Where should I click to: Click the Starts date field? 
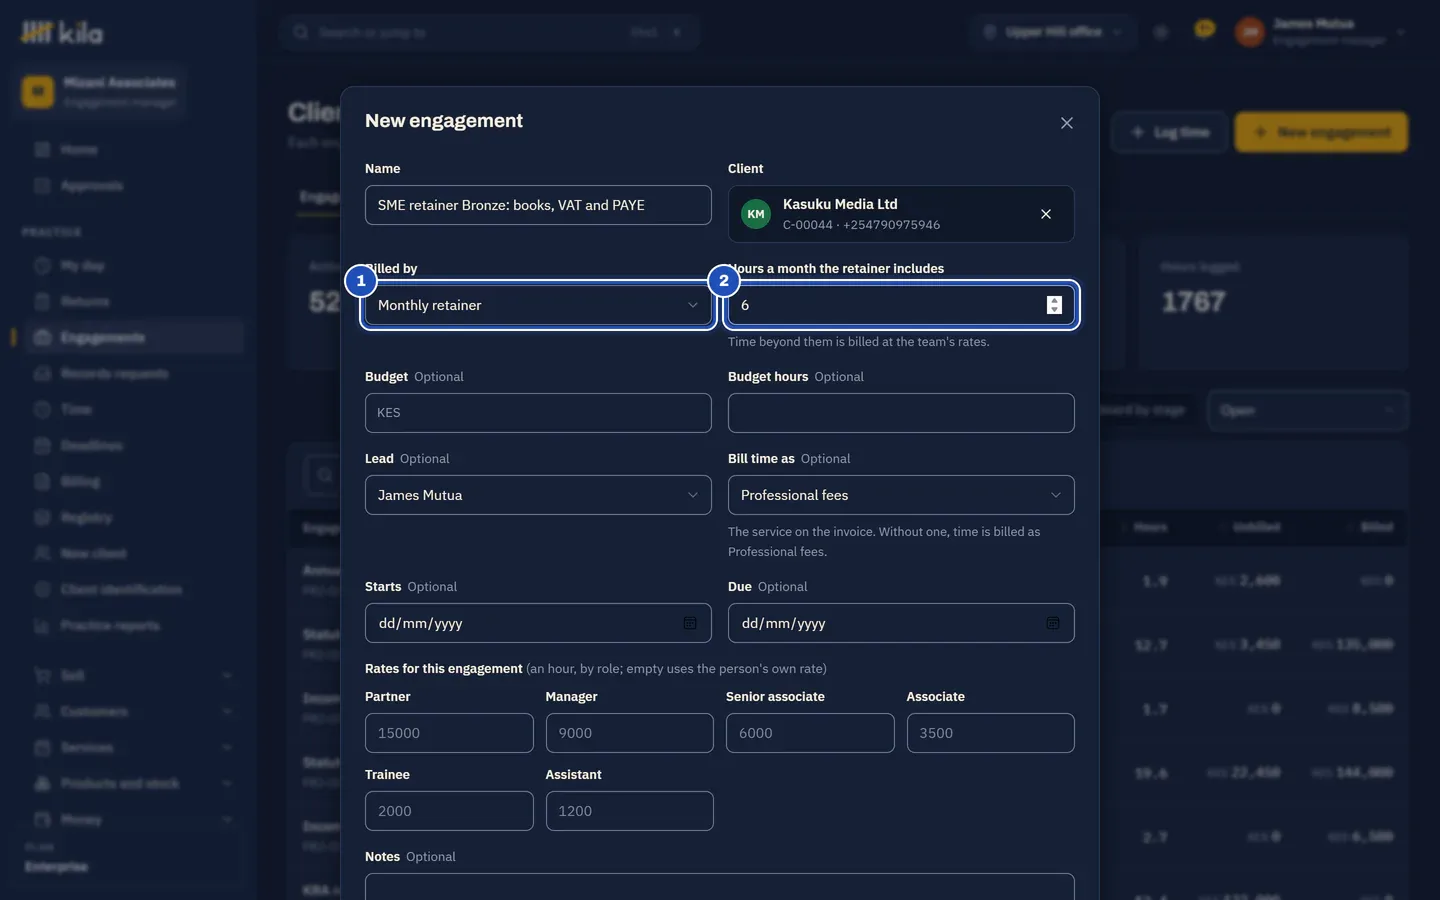click(x=538, y=623)
